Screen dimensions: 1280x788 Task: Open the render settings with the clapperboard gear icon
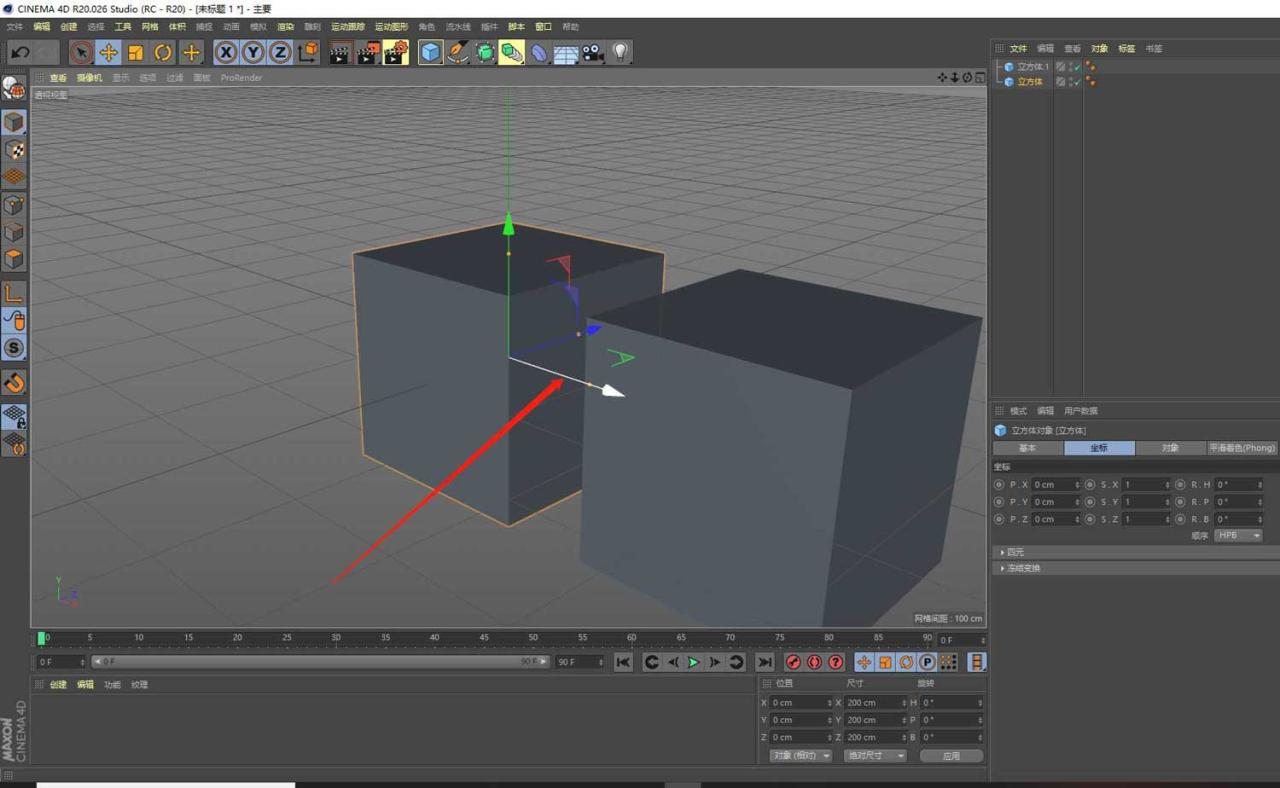[395, 52]
